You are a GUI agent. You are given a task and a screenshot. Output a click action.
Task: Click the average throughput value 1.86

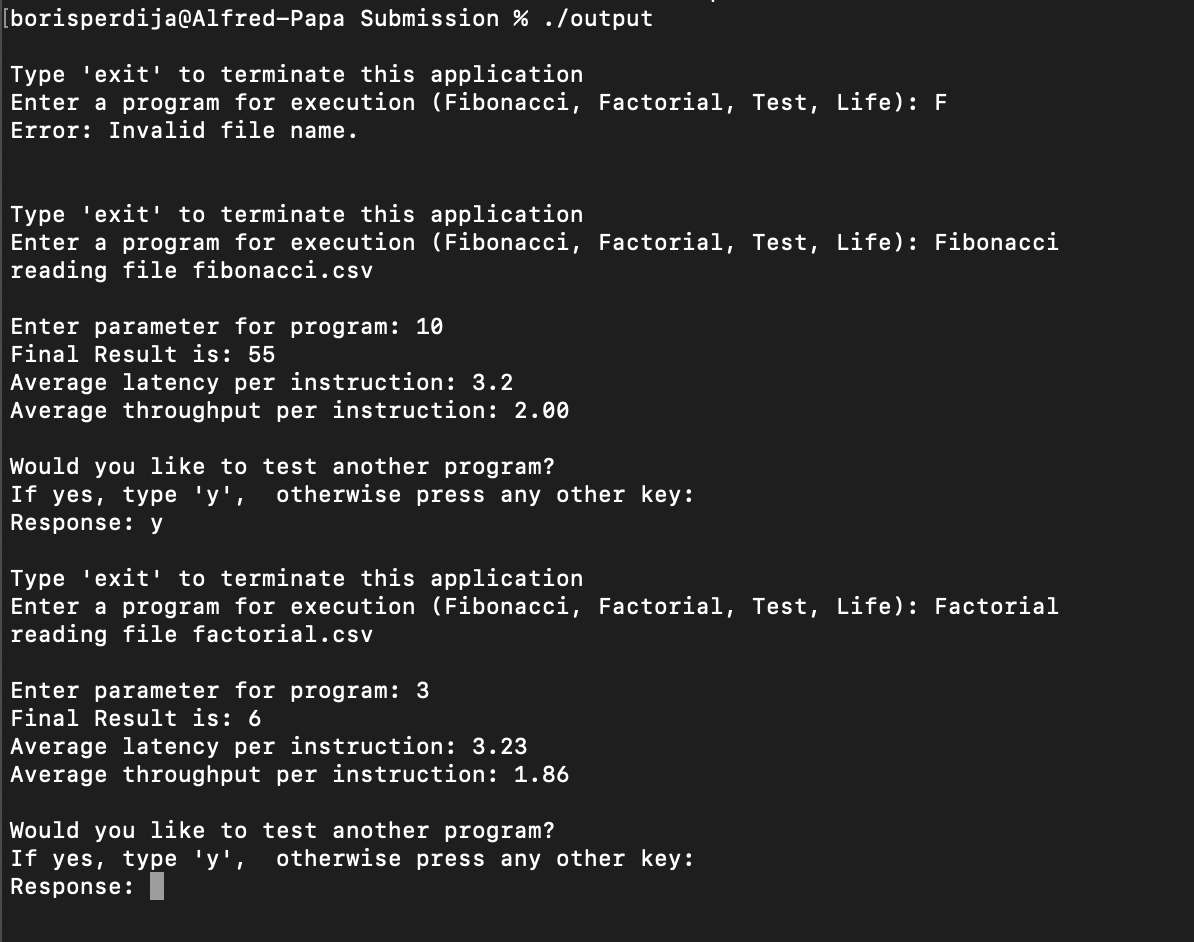tap(541, 775)
